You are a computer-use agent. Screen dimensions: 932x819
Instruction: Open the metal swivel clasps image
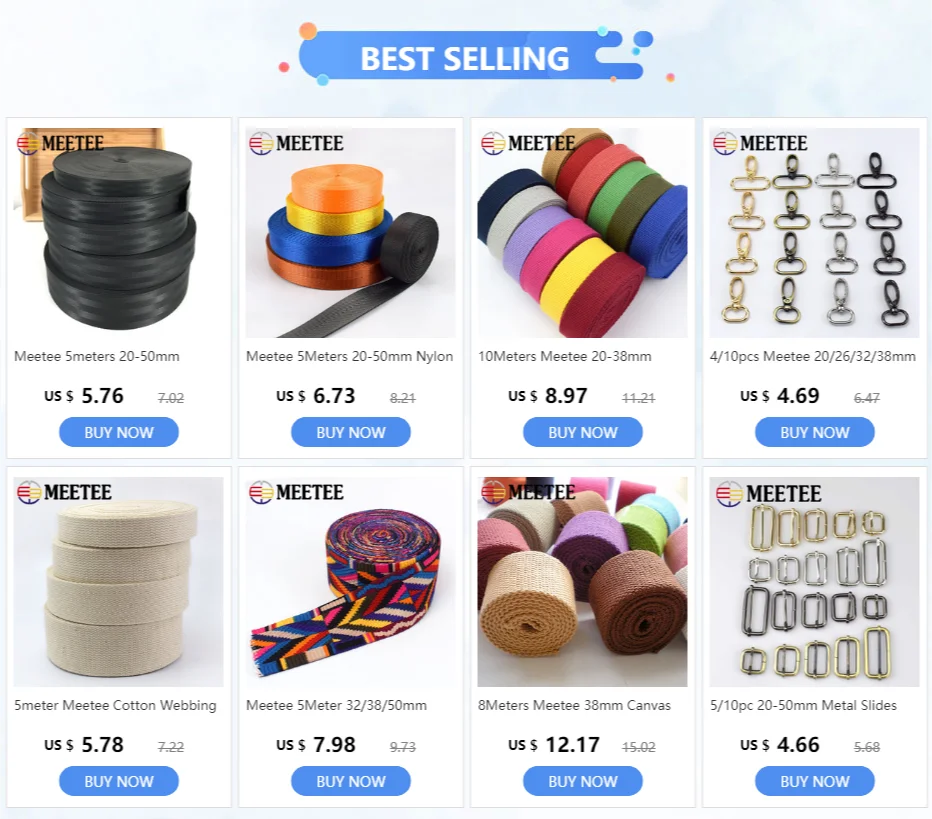coord(814,232)
